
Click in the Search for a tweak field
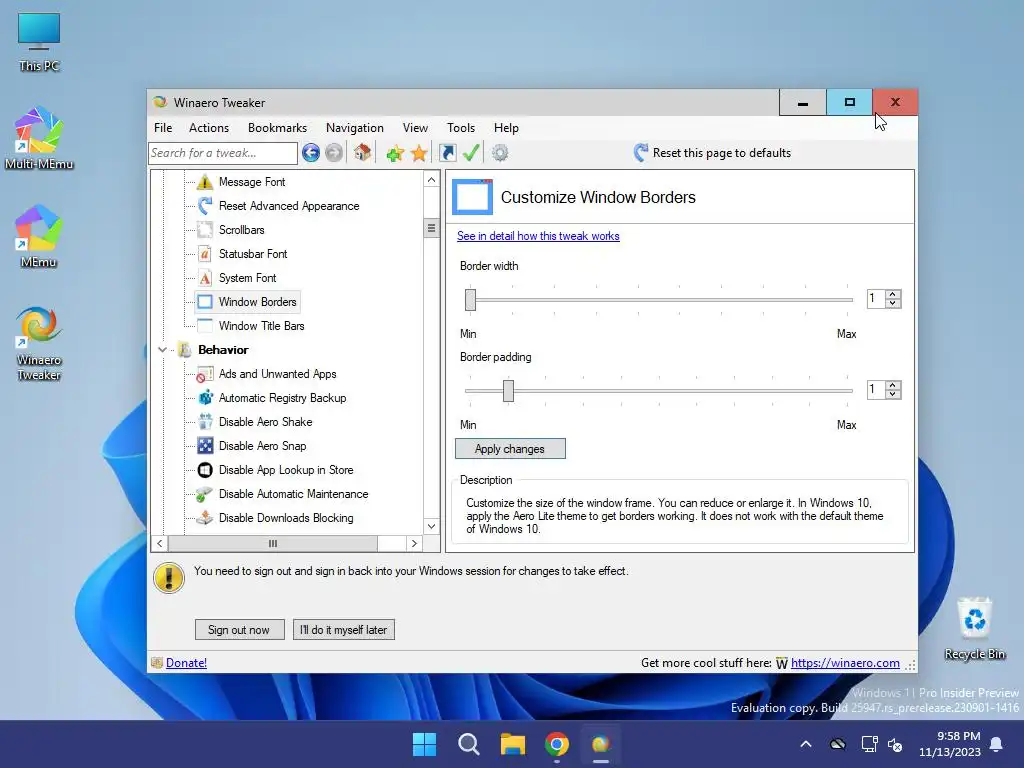(223, 153)
